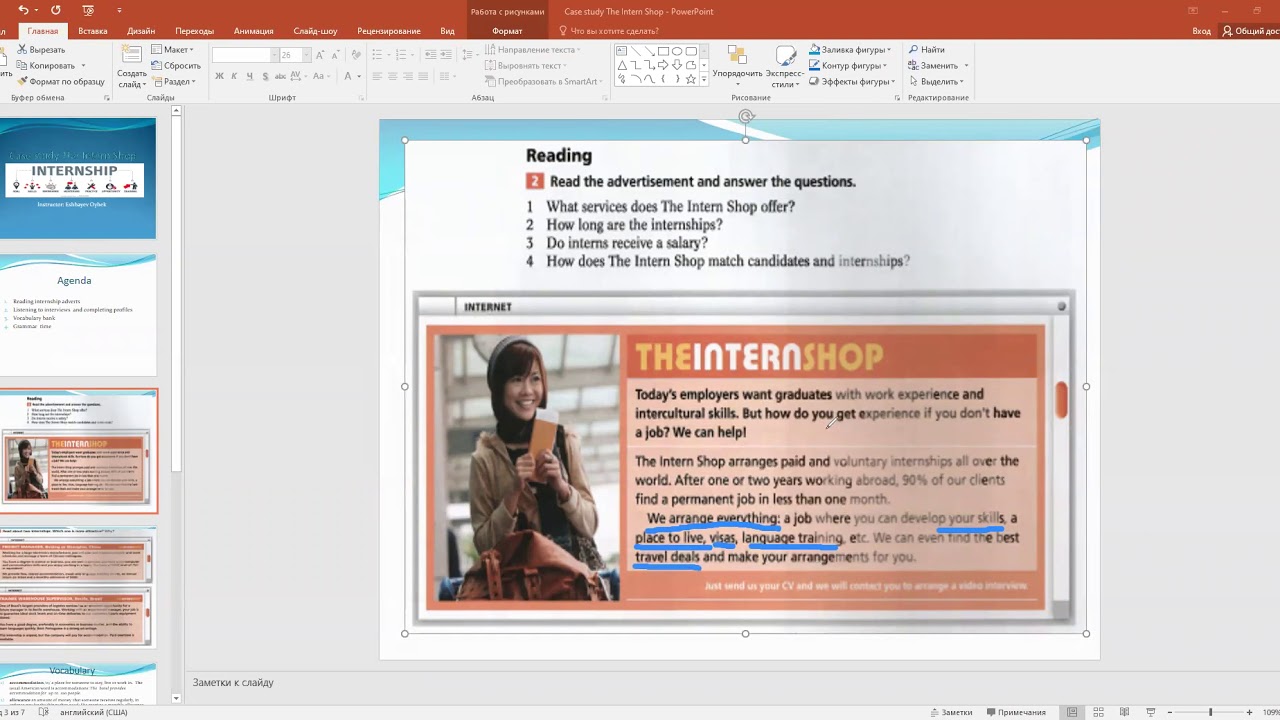Start slideshow from Quick Access toolbar icon
1280x720 pixels.
point(88,10)
